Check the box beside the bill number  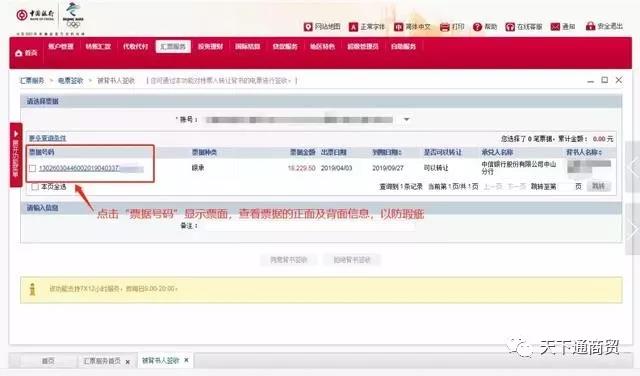pyautogui.click(x=33, y=168)
